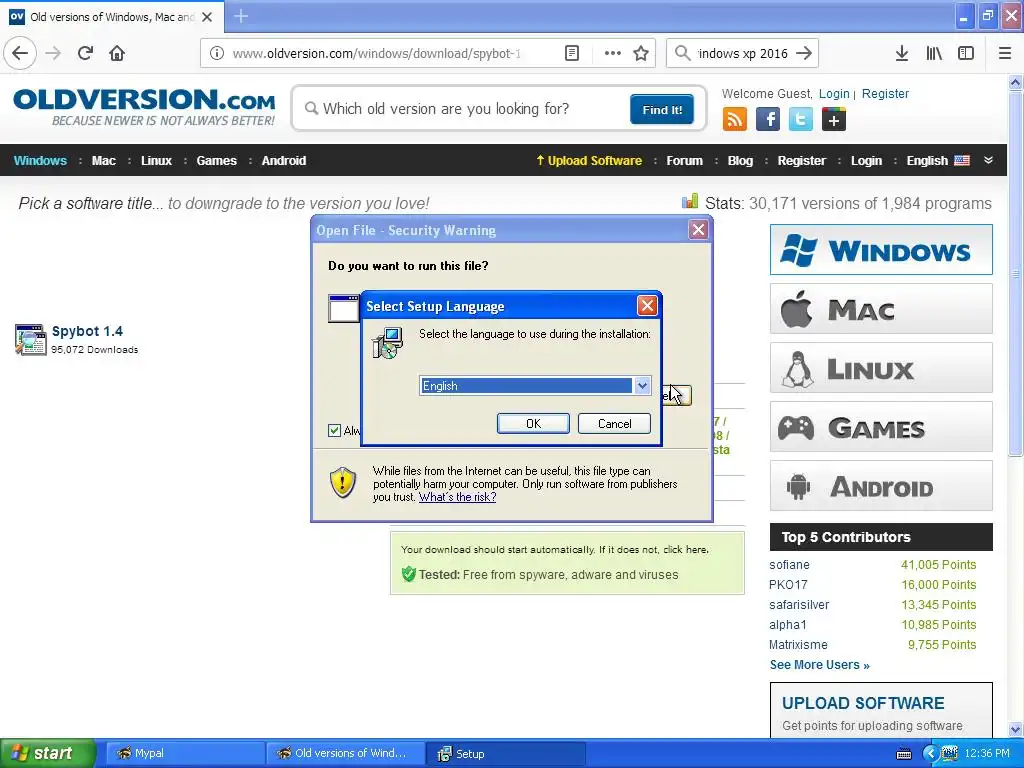Click the black plus share icon
Image resolution: width=1024 pixels, height=768 pixels.
pyautogui.click(x=834, y=120)
